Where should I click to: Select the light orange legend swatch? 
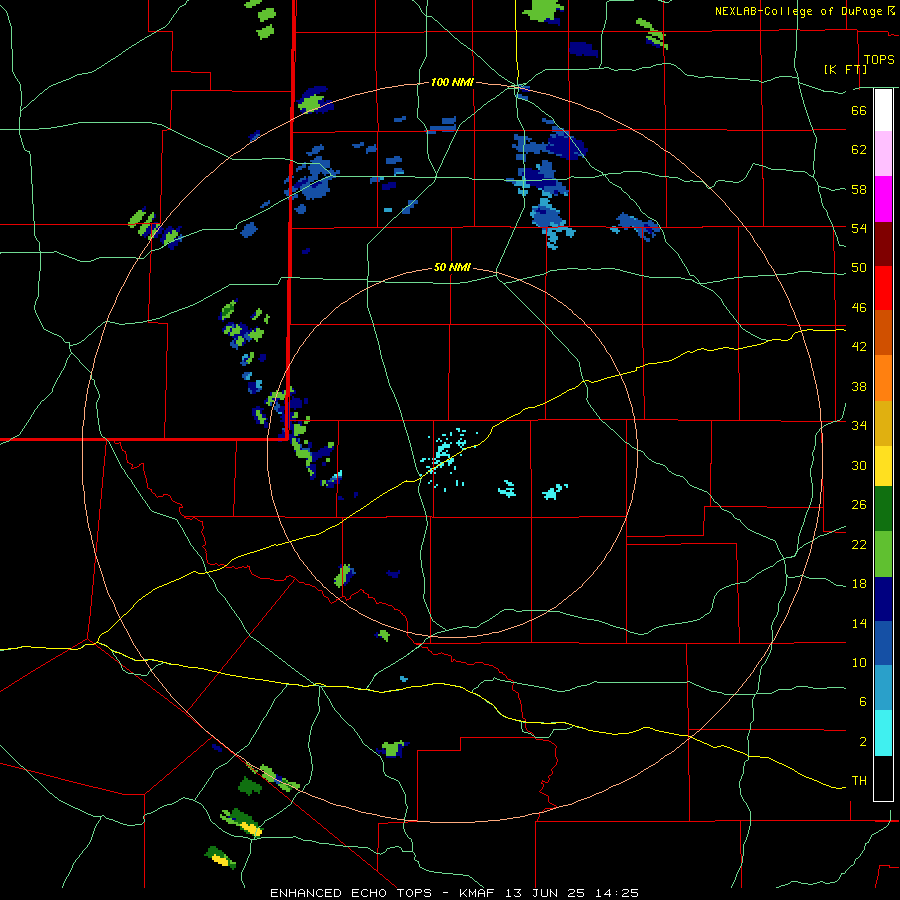[x=883, y=378]
